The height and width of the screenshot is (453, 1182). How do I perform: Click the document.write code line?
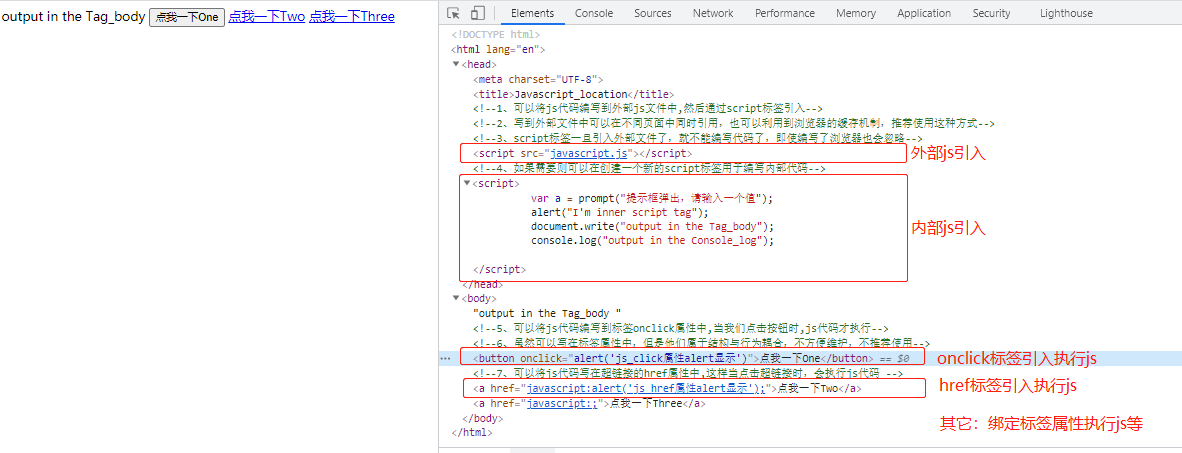(x=652, y=226)
